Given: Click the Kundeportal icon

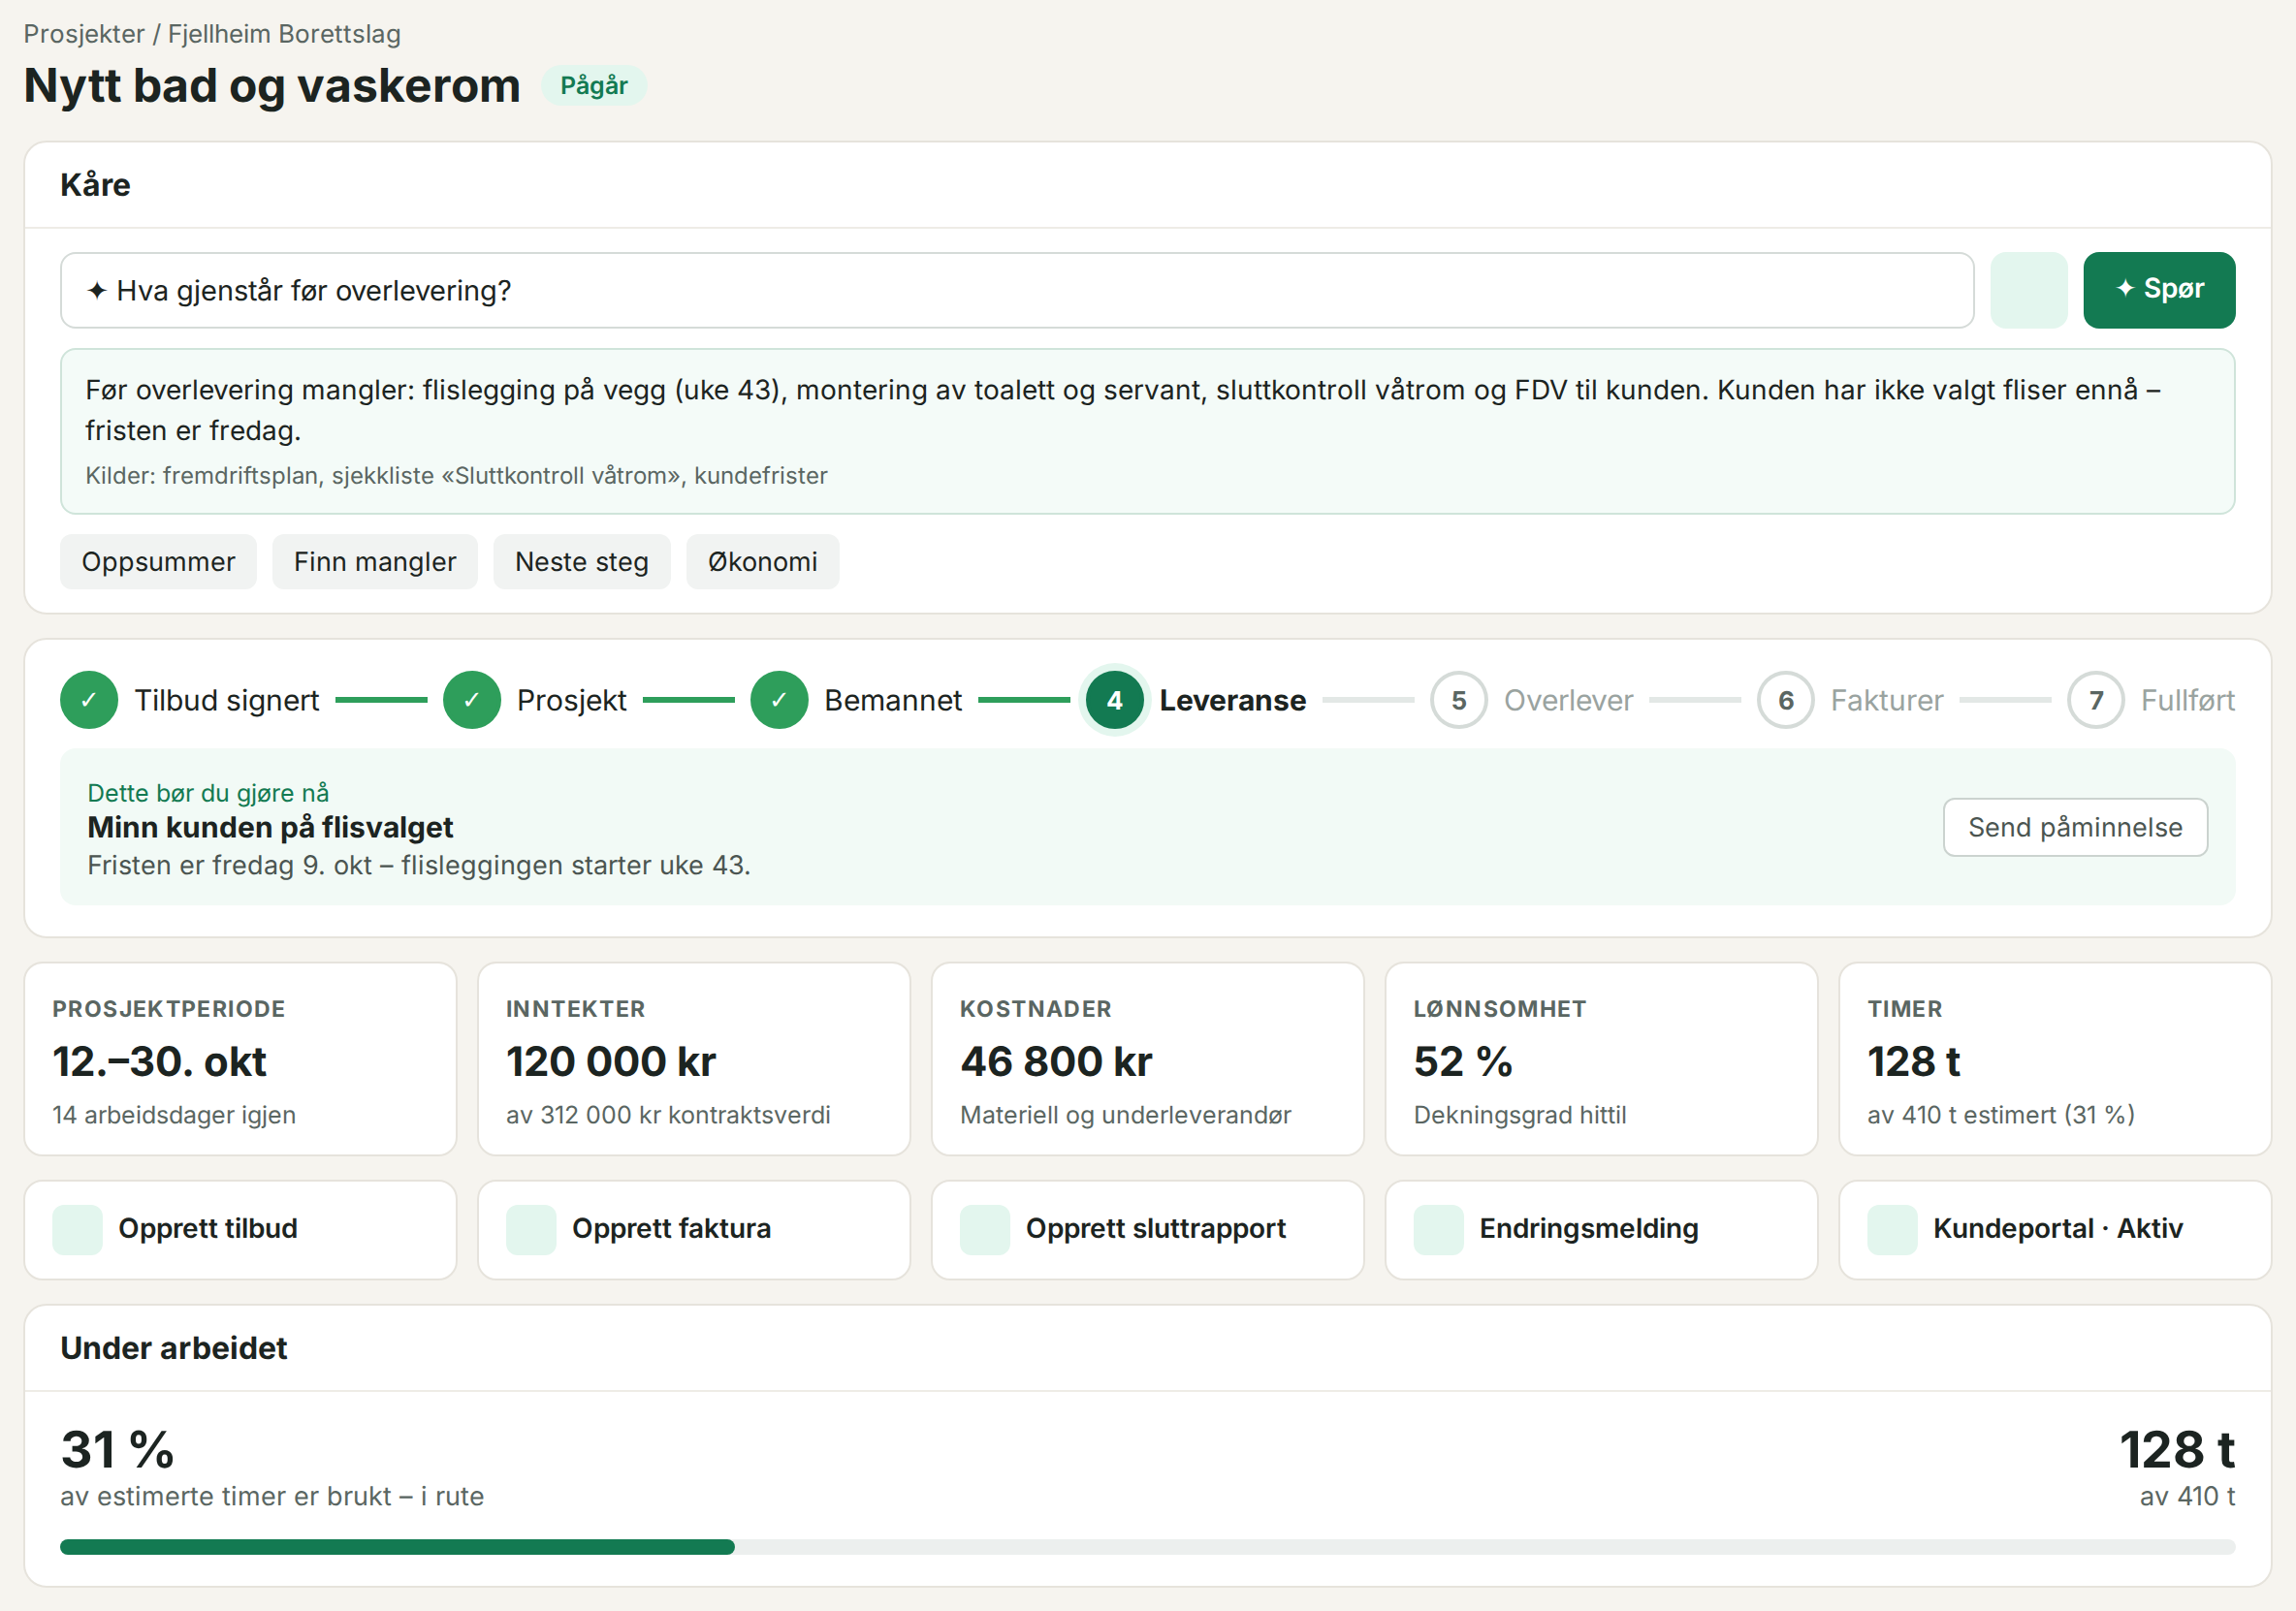Looking at the screenshot, I should 1893,1230.
